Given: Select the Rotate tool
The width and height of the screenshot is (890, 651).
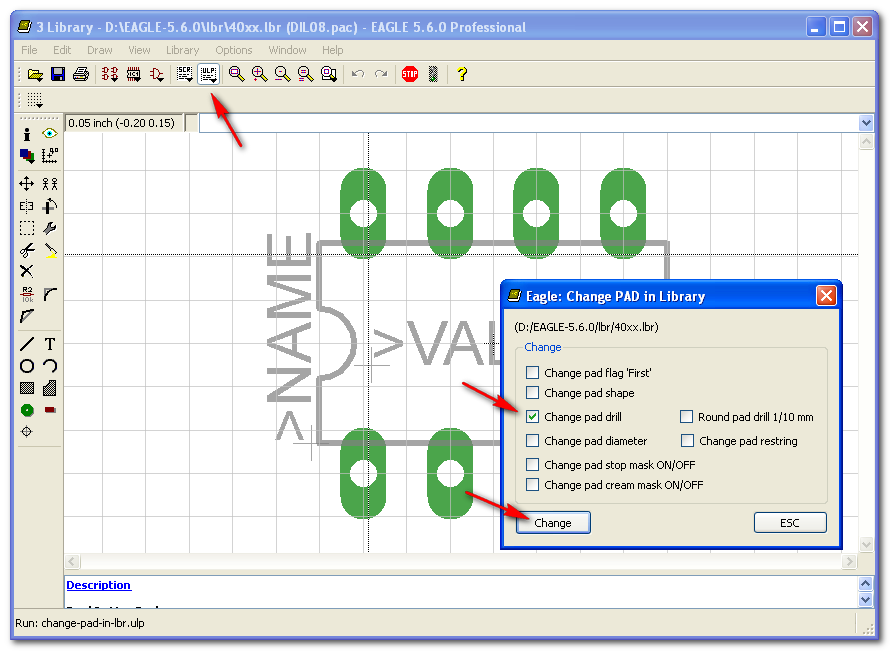Looking at the screenshot, I should 50,206.
